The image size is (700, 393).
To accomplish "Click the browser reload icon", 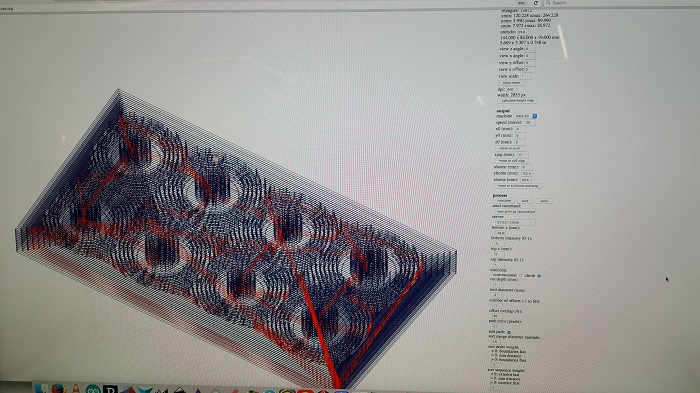I will click(536, 3).
